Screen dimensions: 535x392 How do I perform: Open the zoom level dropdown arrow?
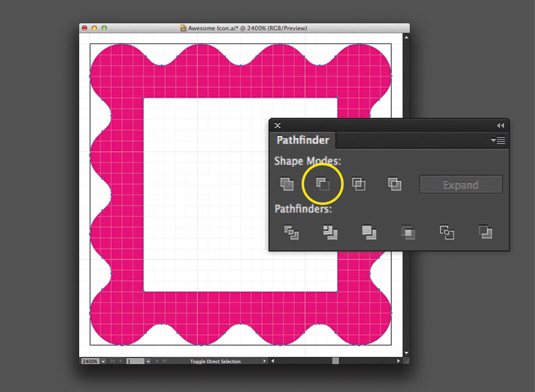[103, 361]
